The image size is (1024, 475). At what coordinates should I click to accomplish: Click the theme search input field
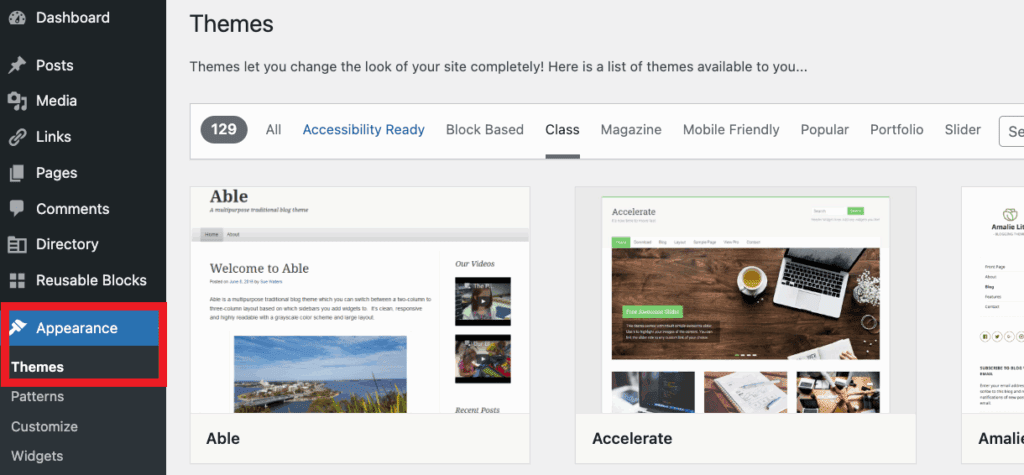coord(1010,130)
